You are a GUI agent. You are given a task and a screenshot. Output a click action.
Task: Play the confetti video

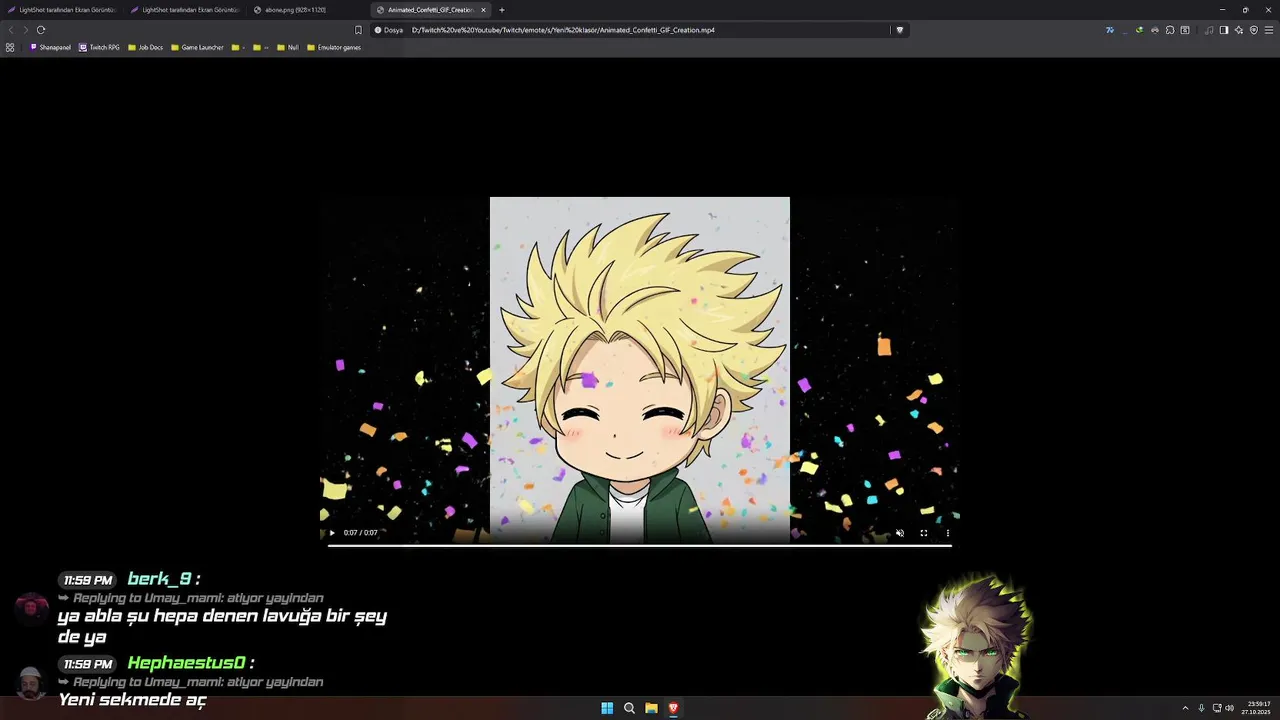[x=332, y=533]
